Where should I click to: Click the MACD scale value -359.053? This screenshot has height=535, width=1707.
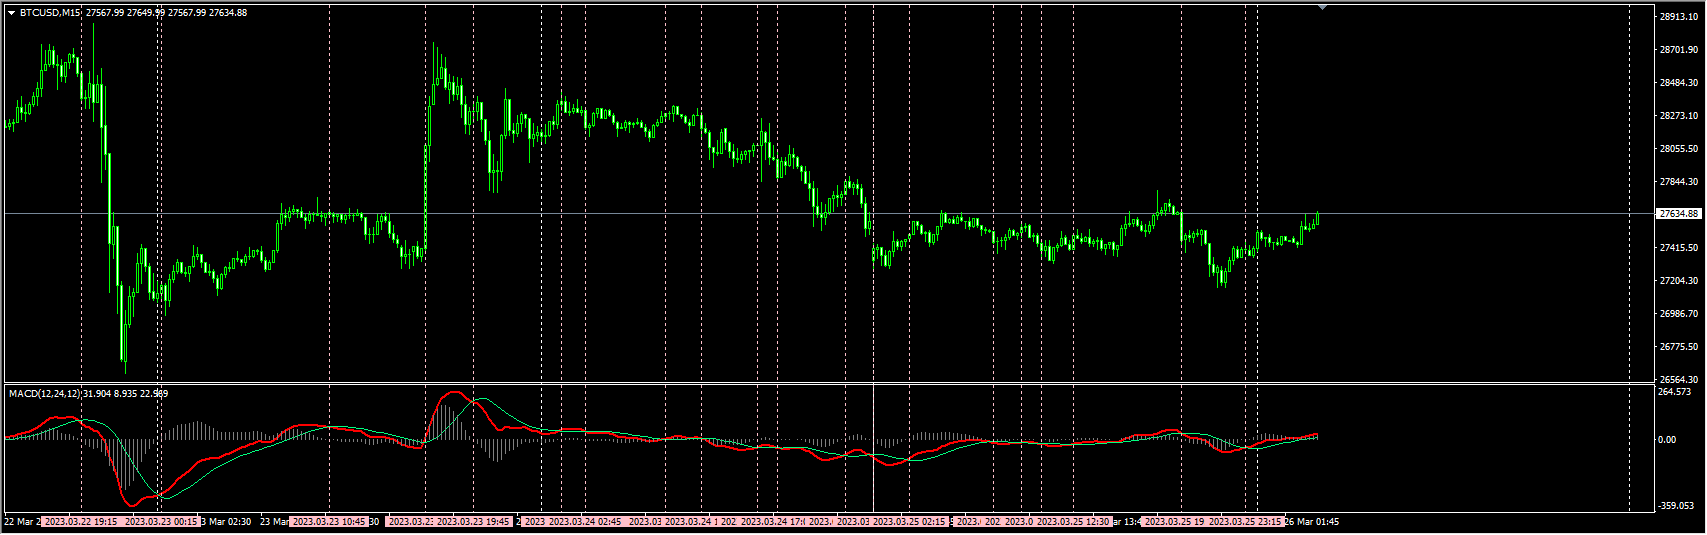pyautogui.click(x=1677, y=506)
